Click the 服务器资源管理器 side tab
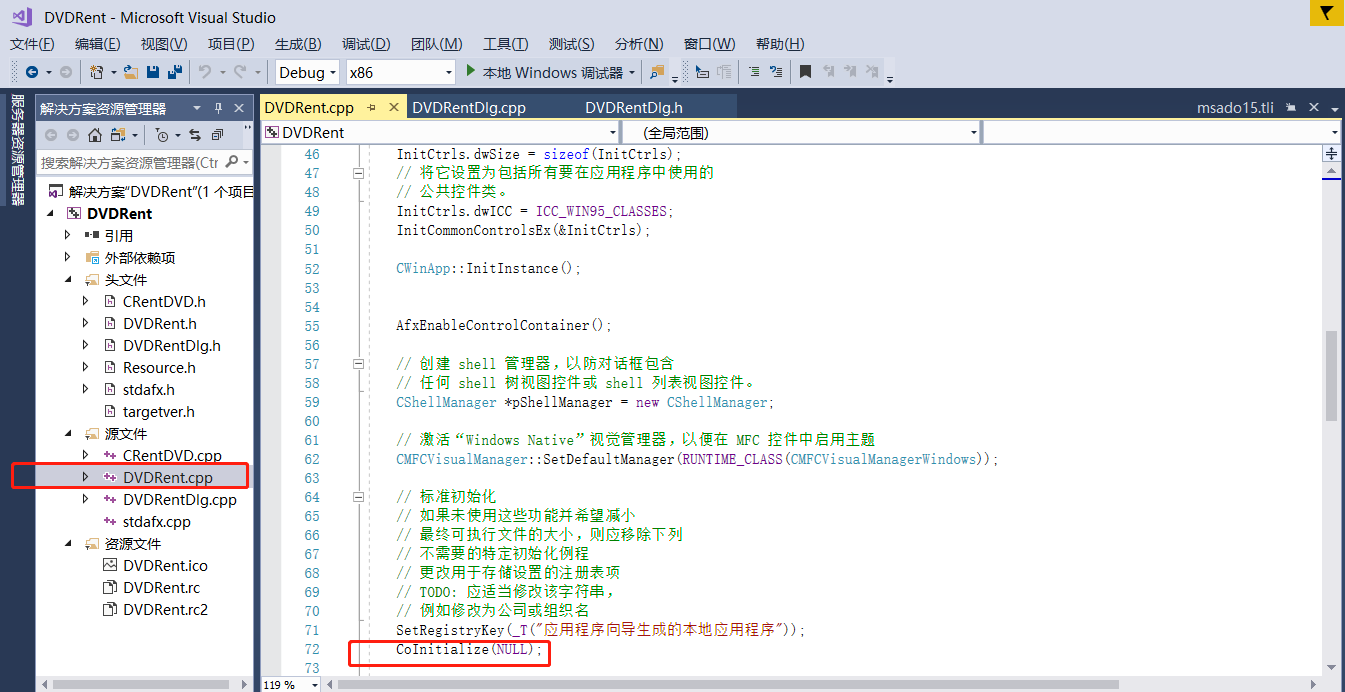The width and height of the screenshot is (1345, 692). click(x=17, y=149)
